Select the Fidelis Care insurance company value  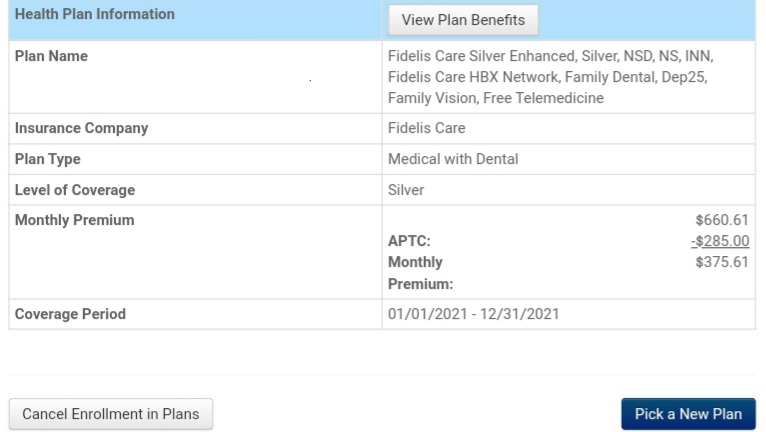(x=426, y=128)
